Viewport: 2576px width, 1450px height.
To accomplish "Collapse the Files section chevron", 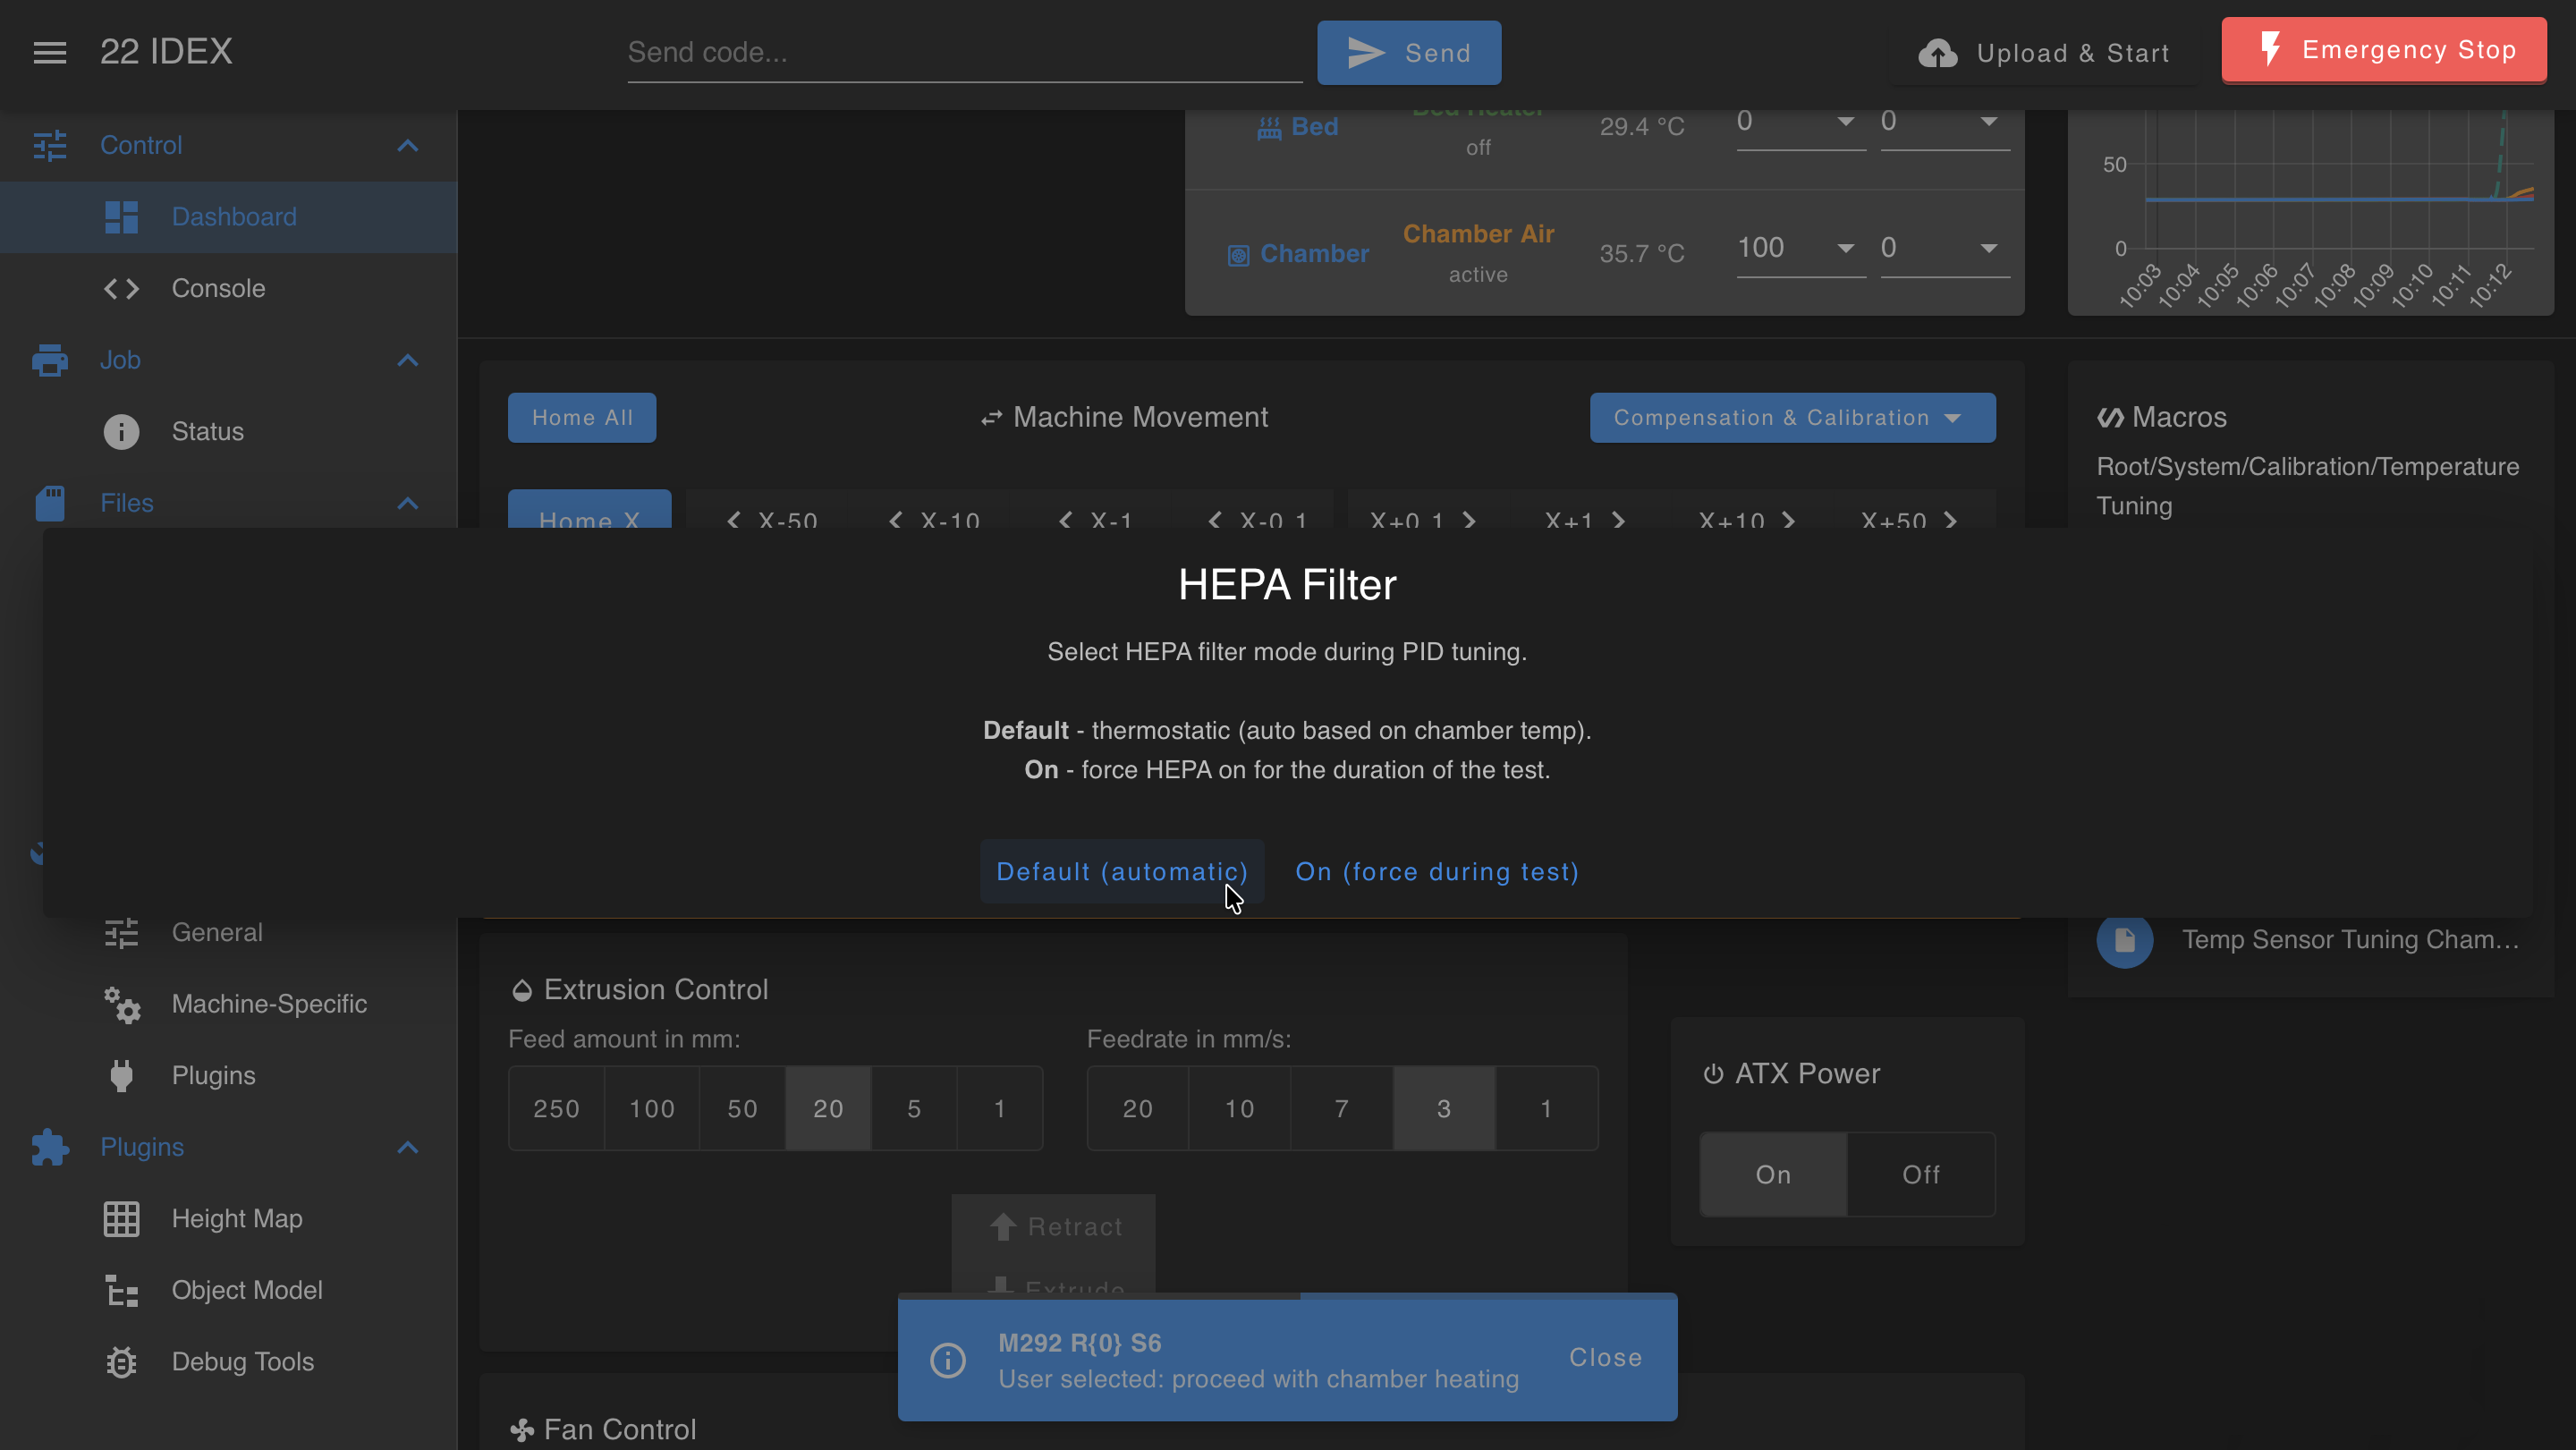I will 407,503.
